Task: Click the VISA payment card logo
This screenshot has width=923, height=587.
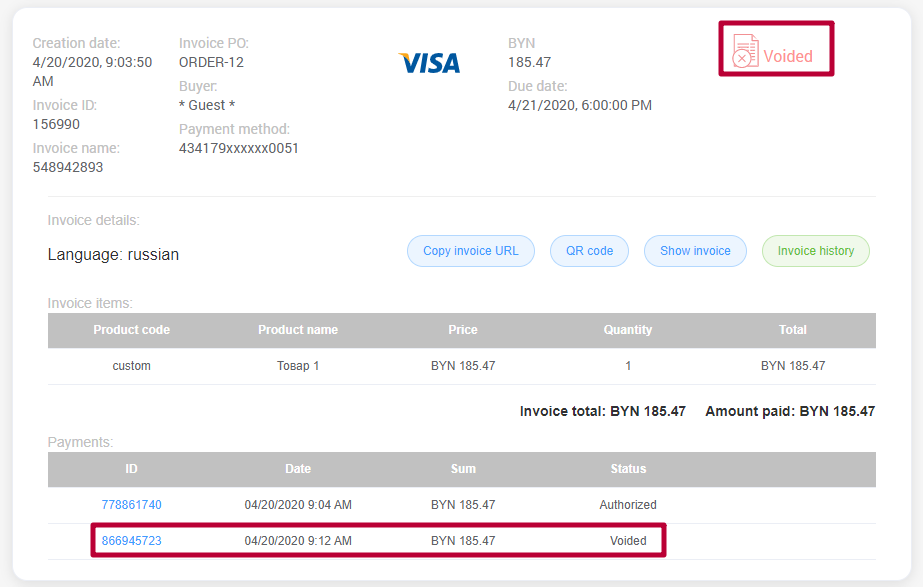Action: click(x=429, y=62)
